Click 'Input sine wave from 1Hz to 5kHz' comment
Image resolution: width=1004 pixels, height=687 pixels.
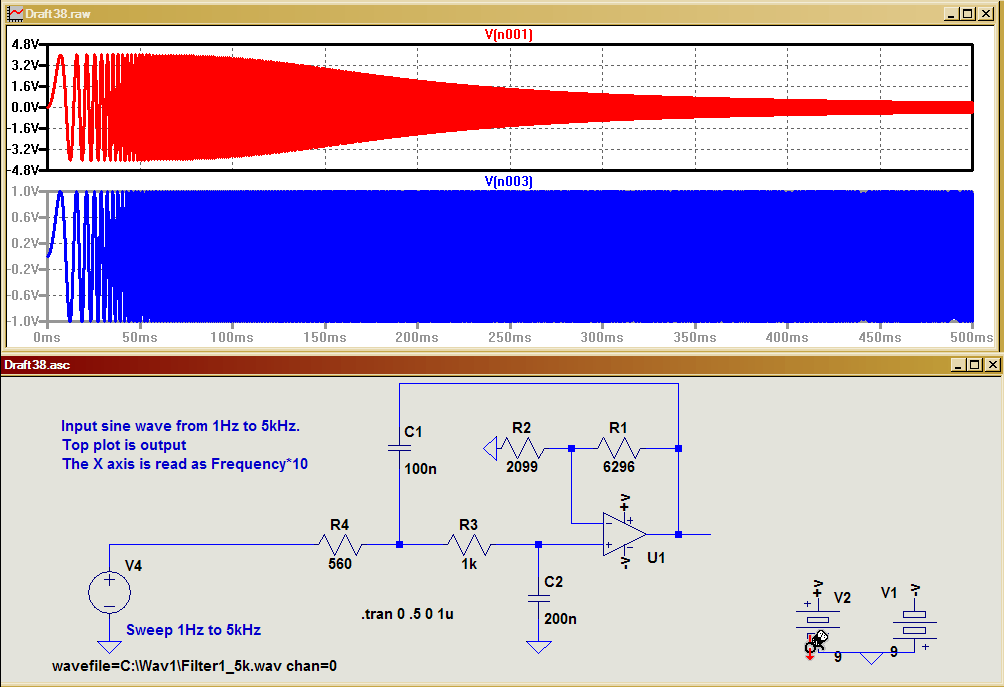181,426
